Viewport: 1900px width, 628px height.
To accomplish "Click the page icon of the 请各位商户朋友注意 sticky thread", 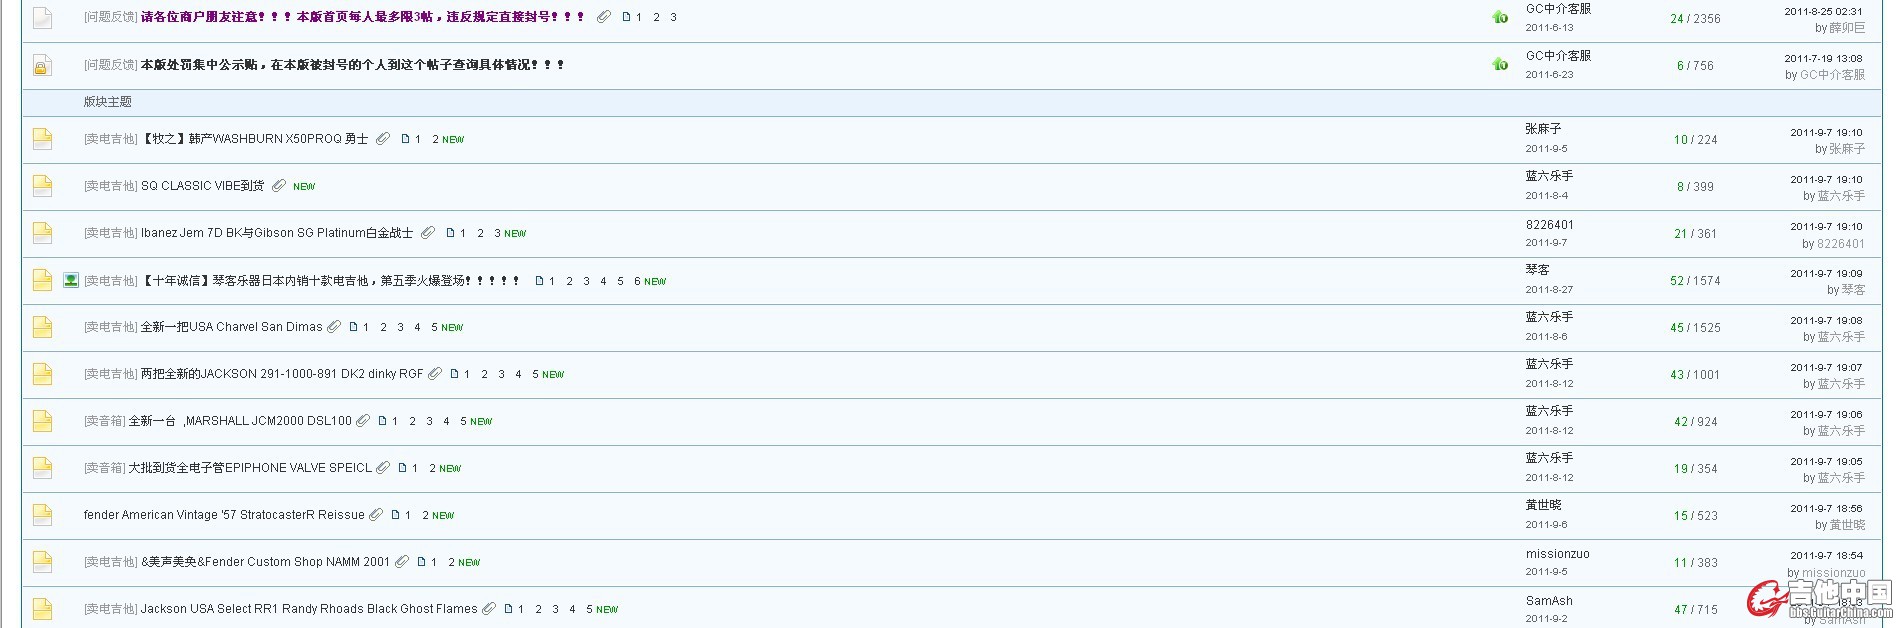I will pos(42,18).
